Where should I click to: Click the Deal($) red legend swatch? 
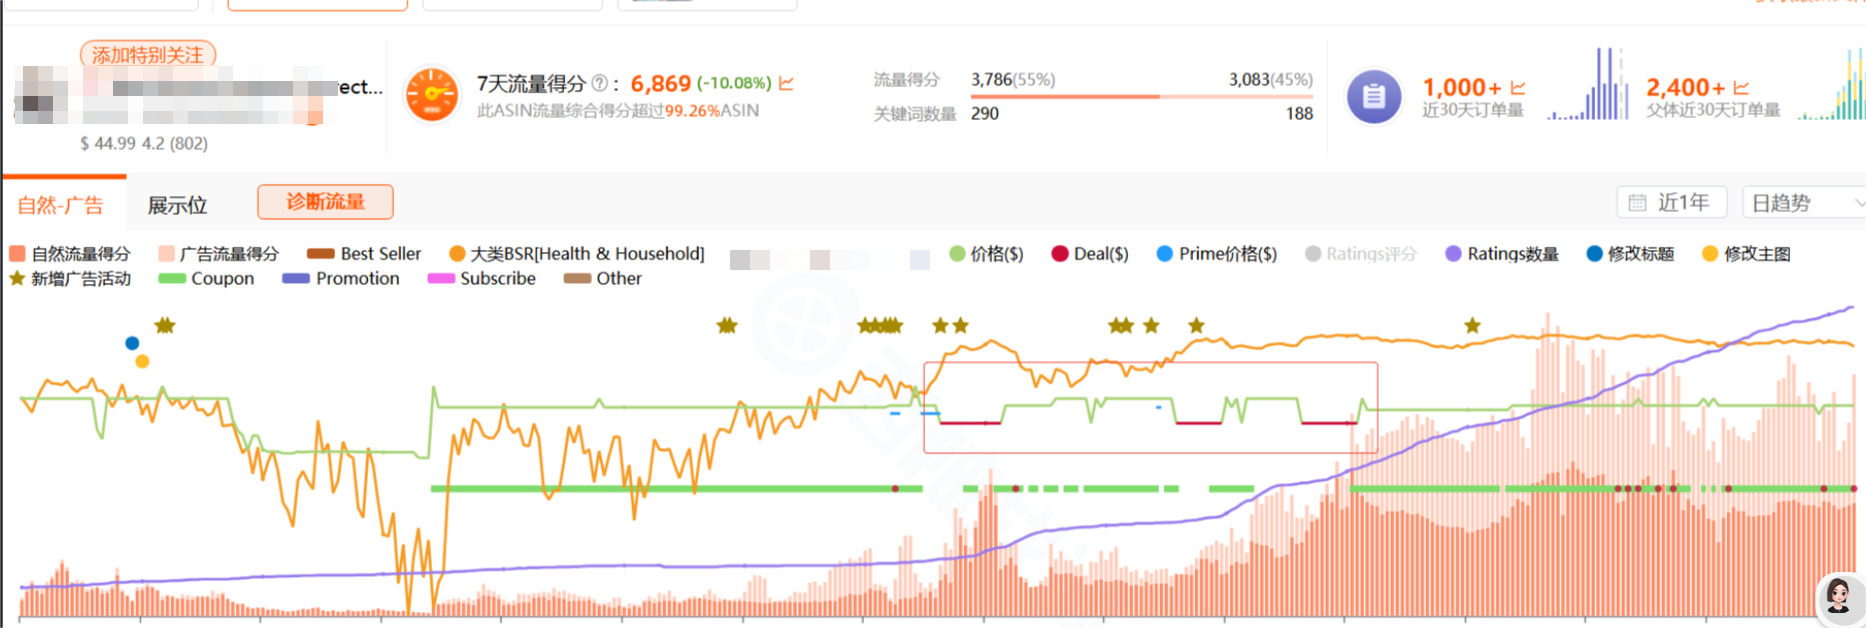pyautogui.click(x=1060, y=254)
